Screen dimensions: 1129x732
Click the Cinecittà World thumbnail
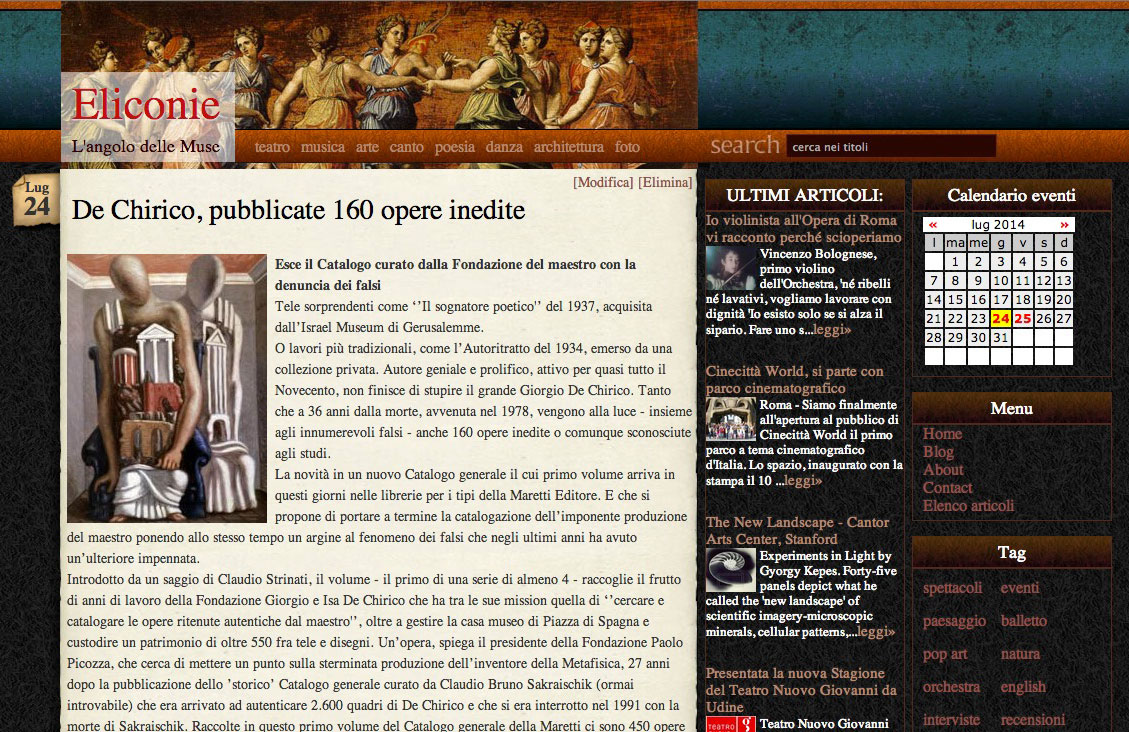pos(731,419)
